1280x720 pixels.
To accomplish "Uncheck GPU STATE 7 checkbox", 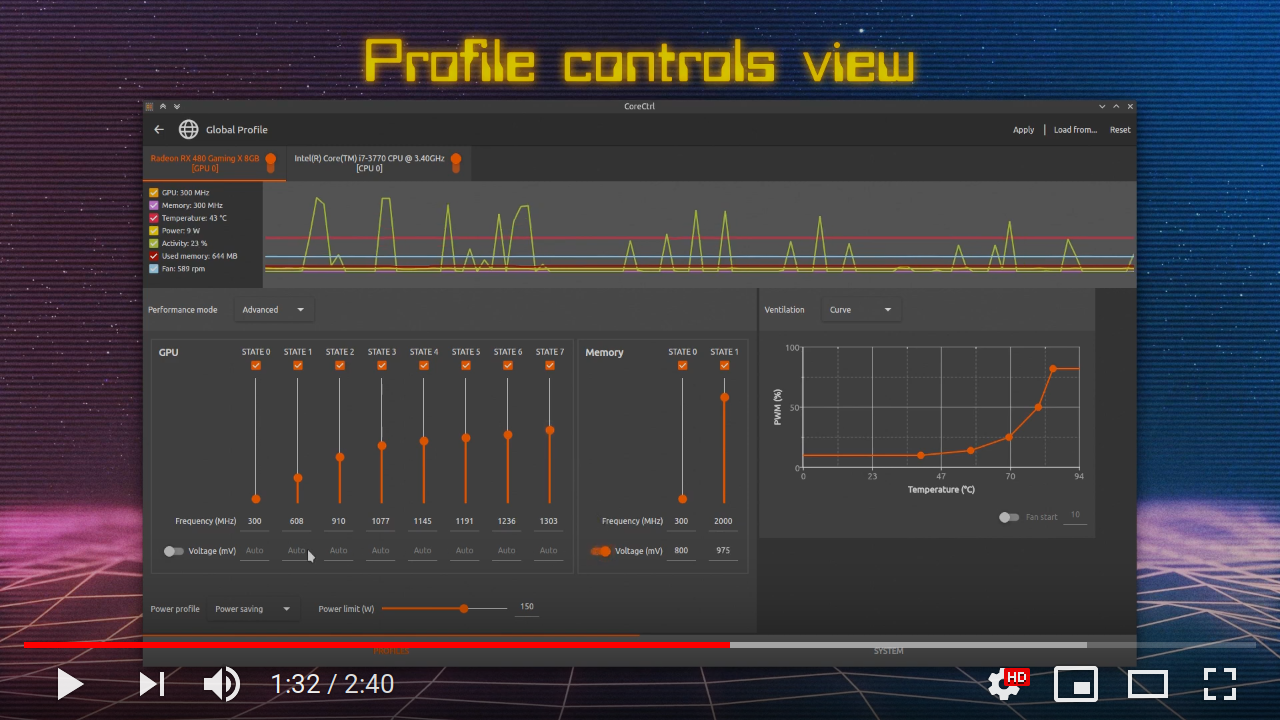I will tap(550, 366).
